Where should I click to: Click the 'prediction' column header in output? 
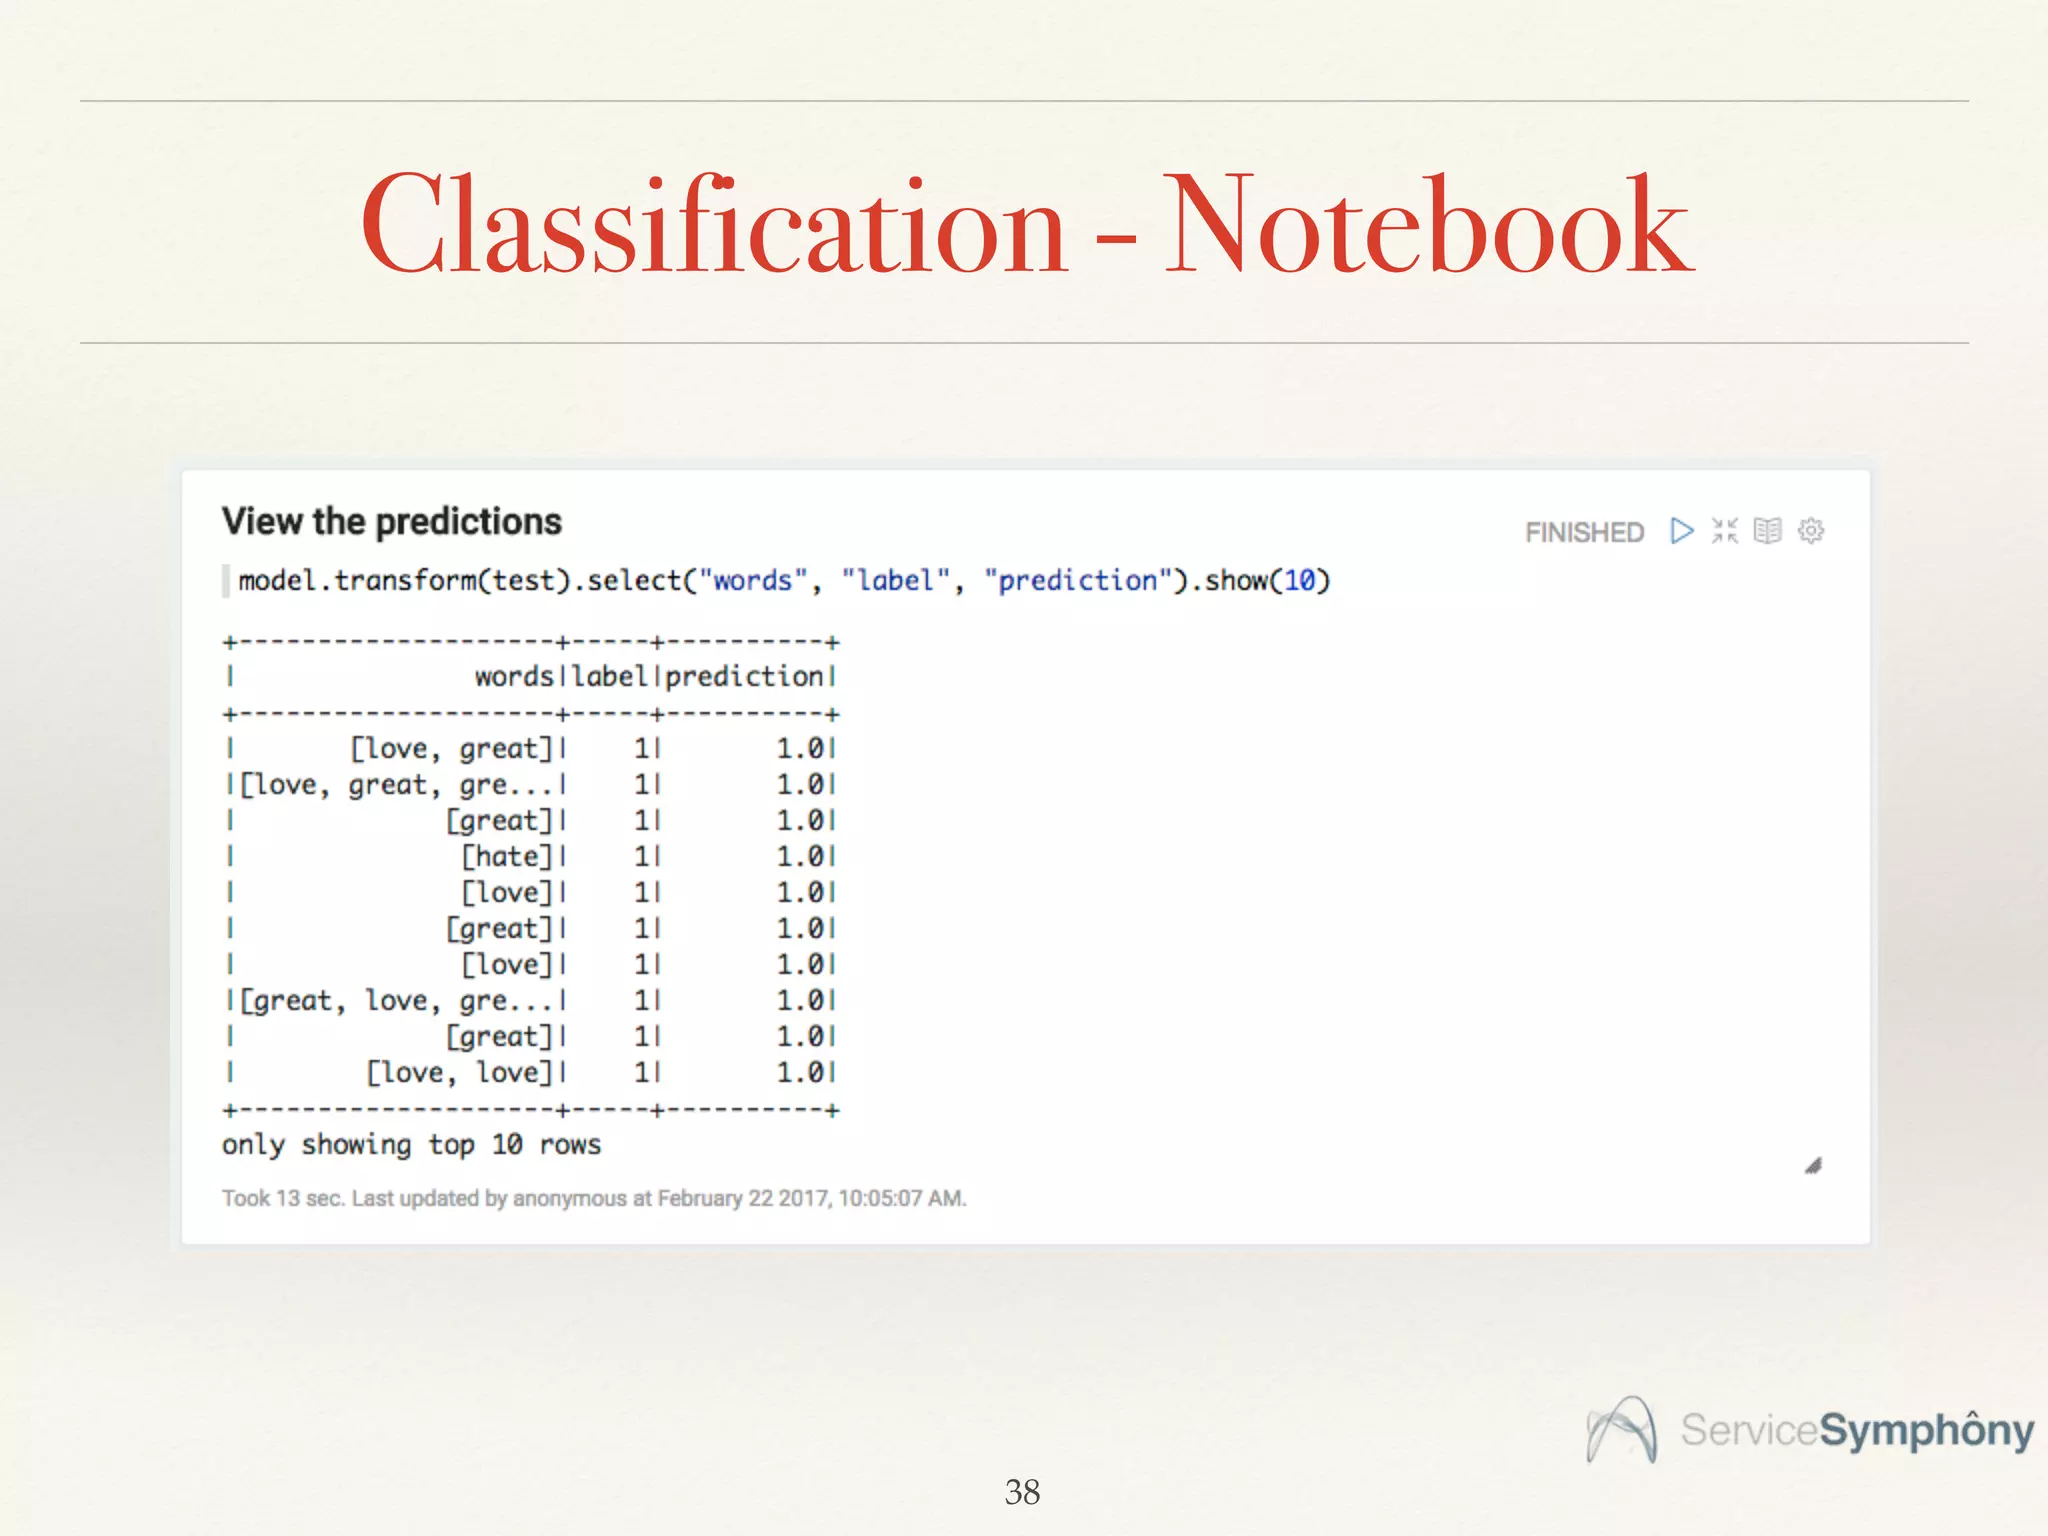pyautogui.click(x=744, y=677)
